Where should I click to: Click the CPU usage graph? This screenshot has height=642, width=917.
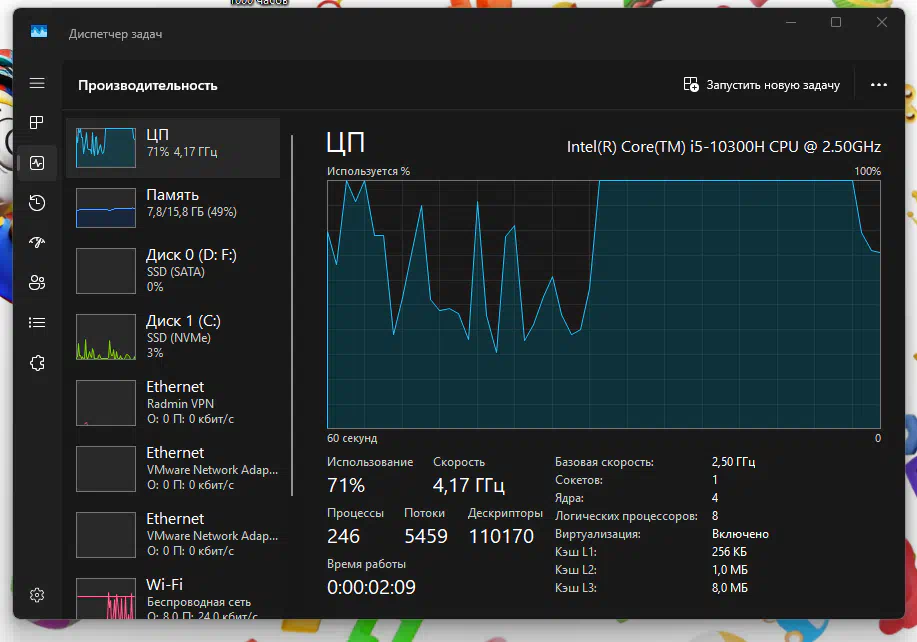[604, 305]
